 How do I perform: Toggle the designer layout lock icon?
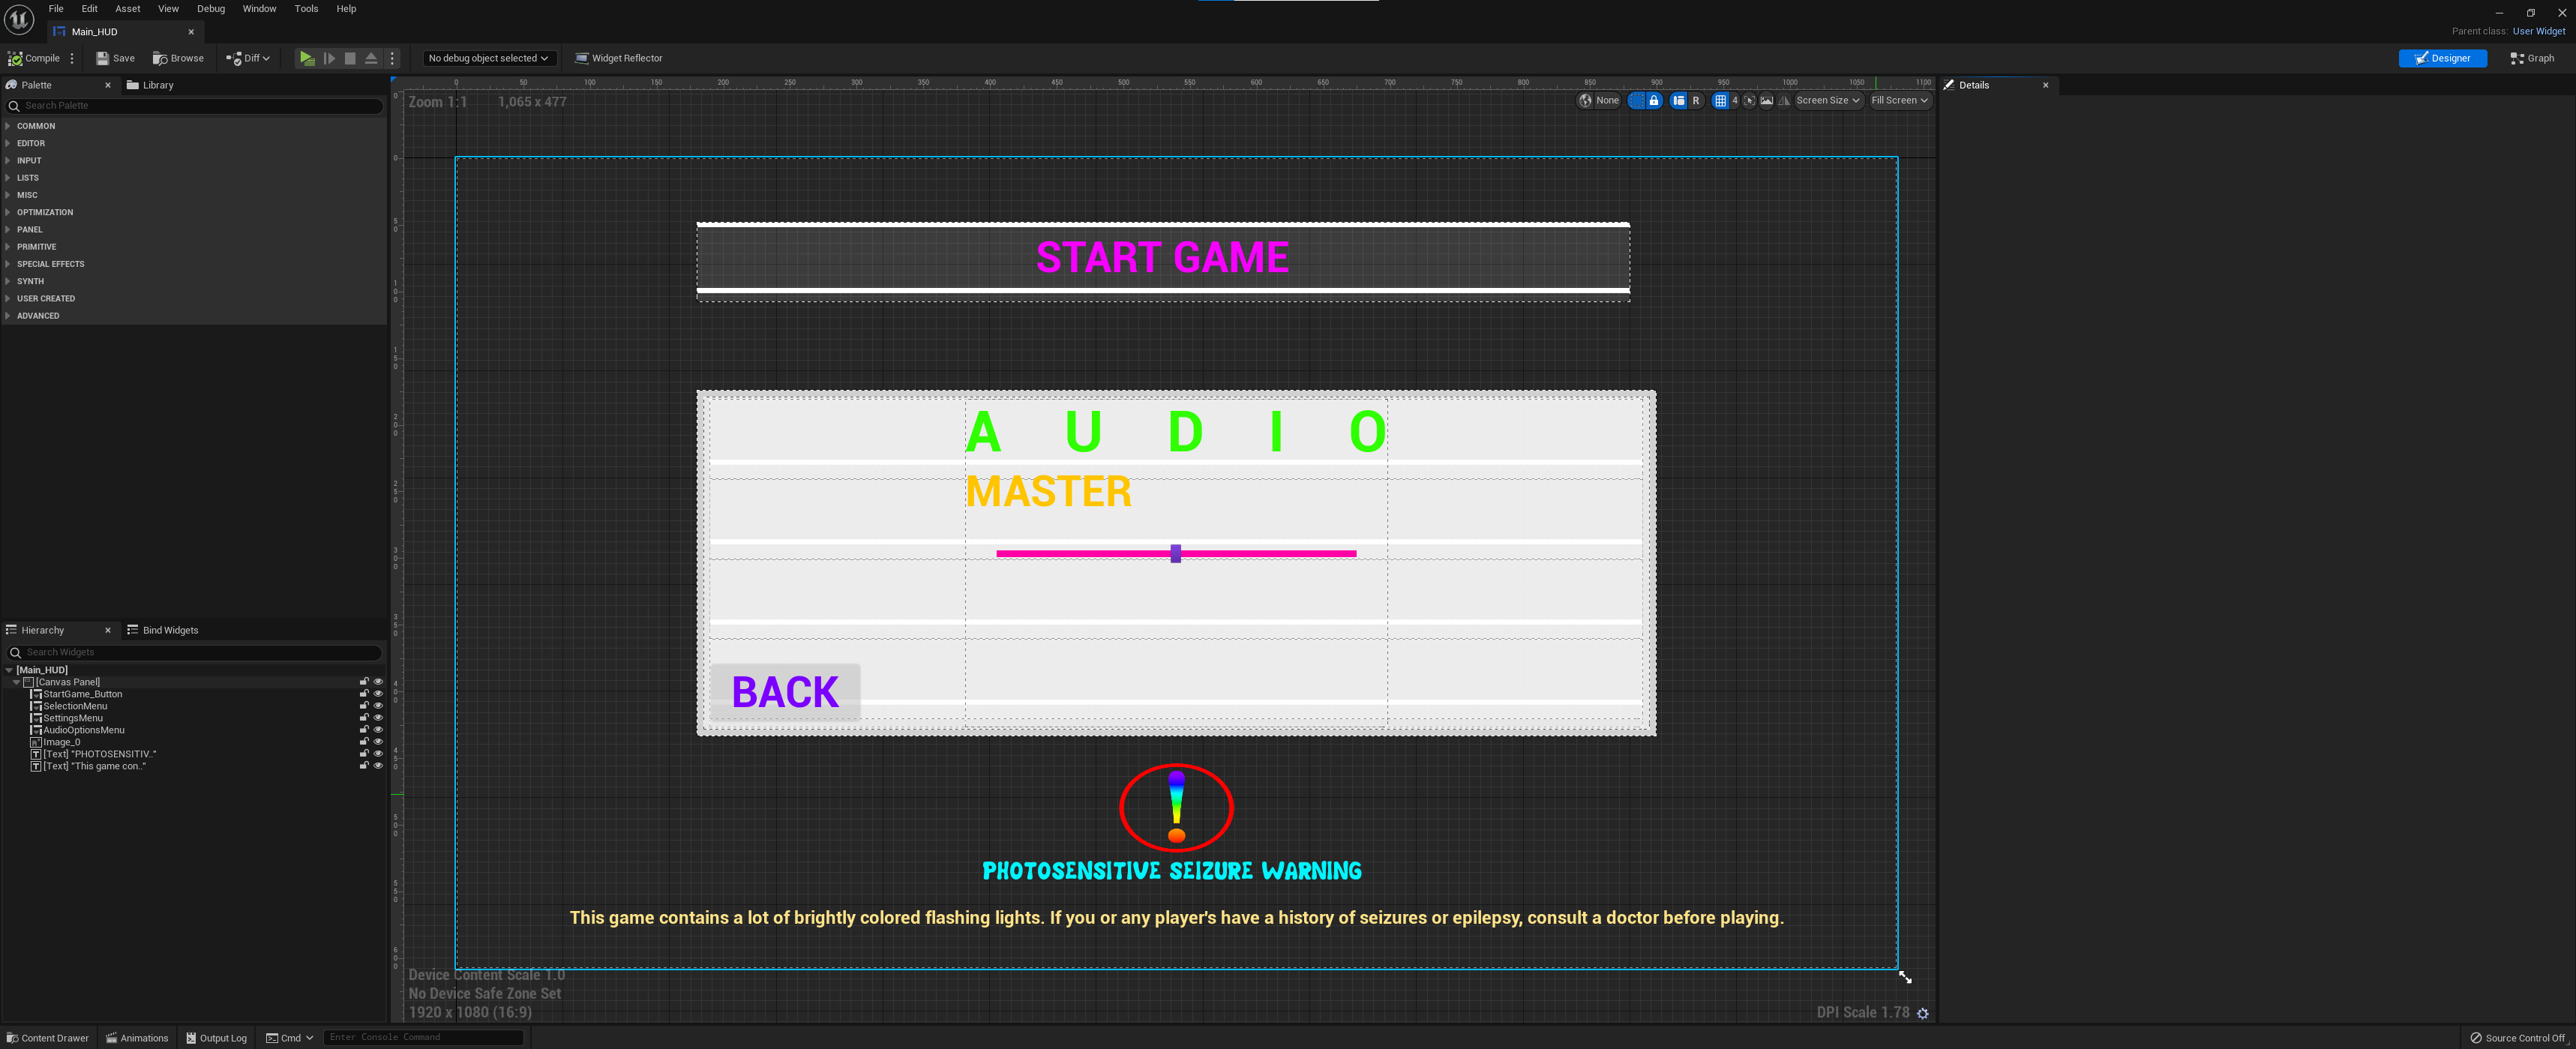[1654, 100]
